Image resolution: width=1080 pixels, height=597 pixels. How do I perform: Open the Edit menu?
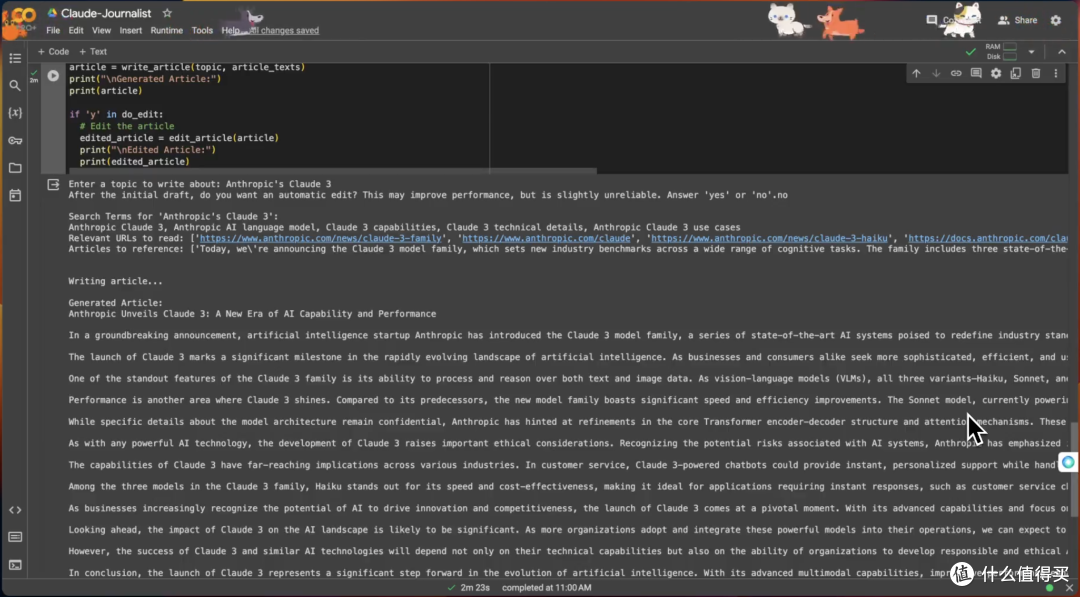pyautogui.click(x=76, y=30)
